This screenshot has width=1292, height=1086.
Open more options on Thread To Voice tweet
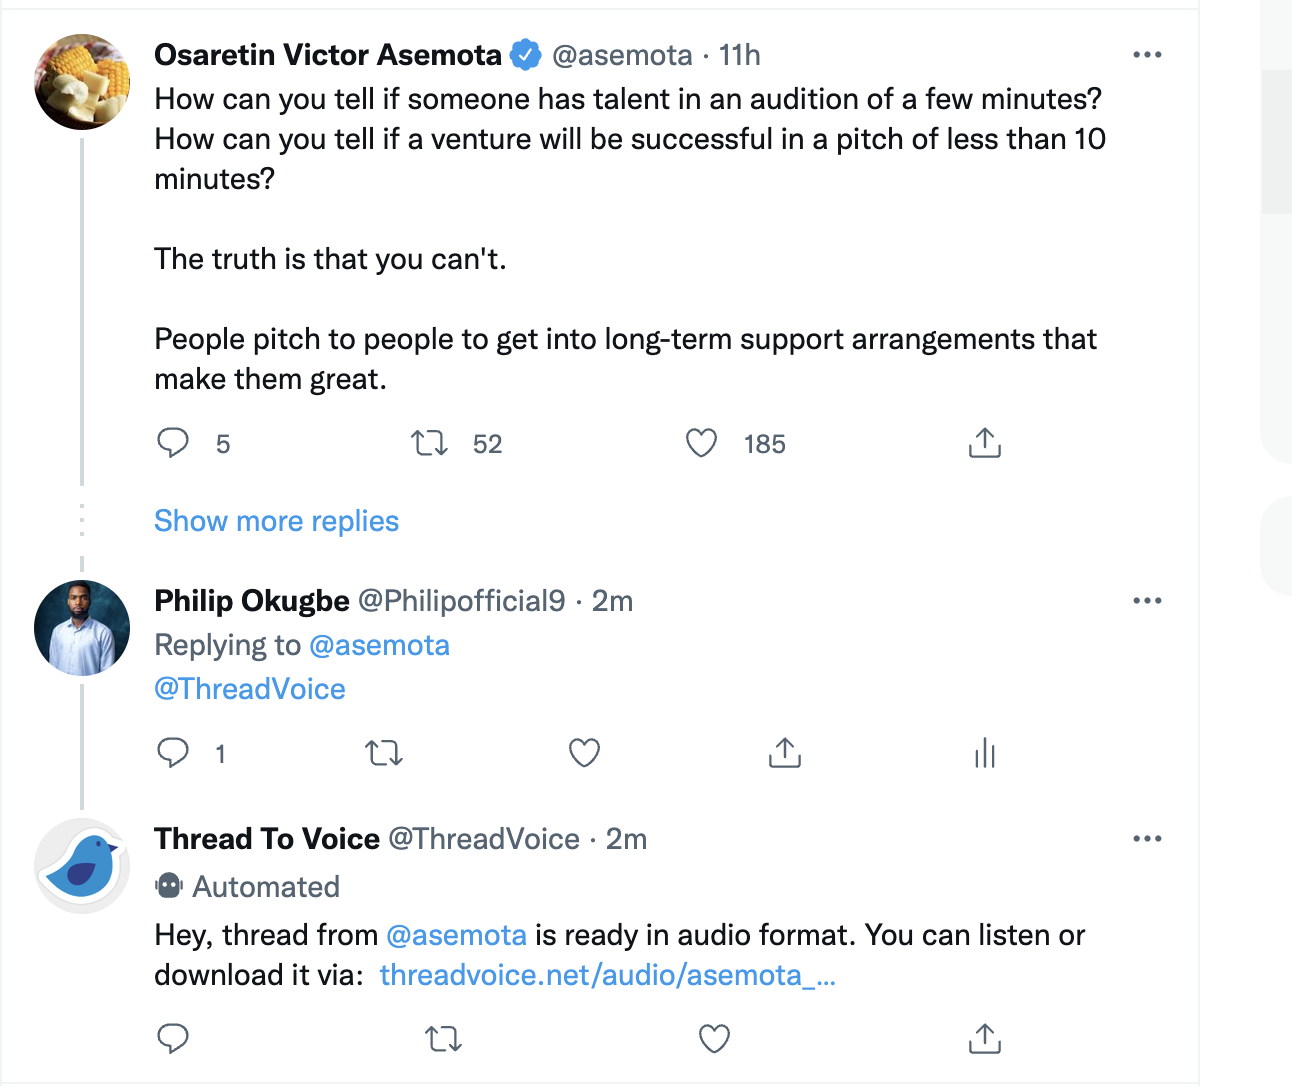click(x=1147, y=839)
